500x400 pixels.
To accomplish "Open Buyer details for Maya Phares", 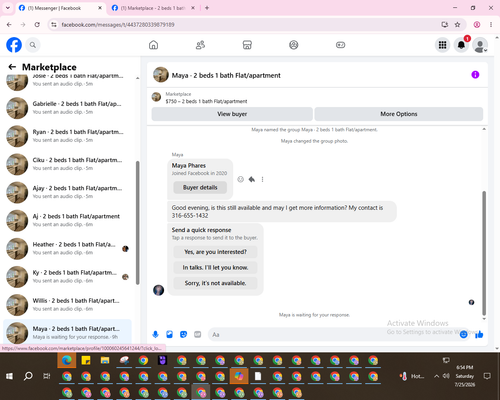I will tap(200, 187).
